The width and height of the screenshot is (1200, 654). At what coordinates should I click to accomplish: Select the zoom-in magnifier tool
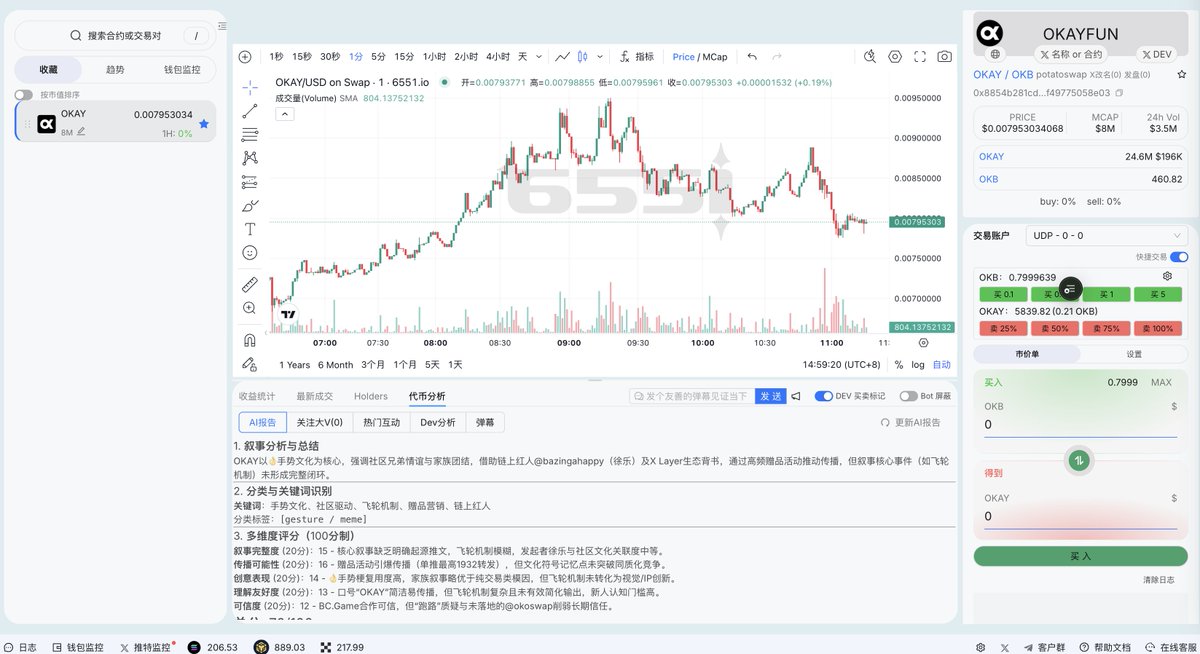point(250,308)
